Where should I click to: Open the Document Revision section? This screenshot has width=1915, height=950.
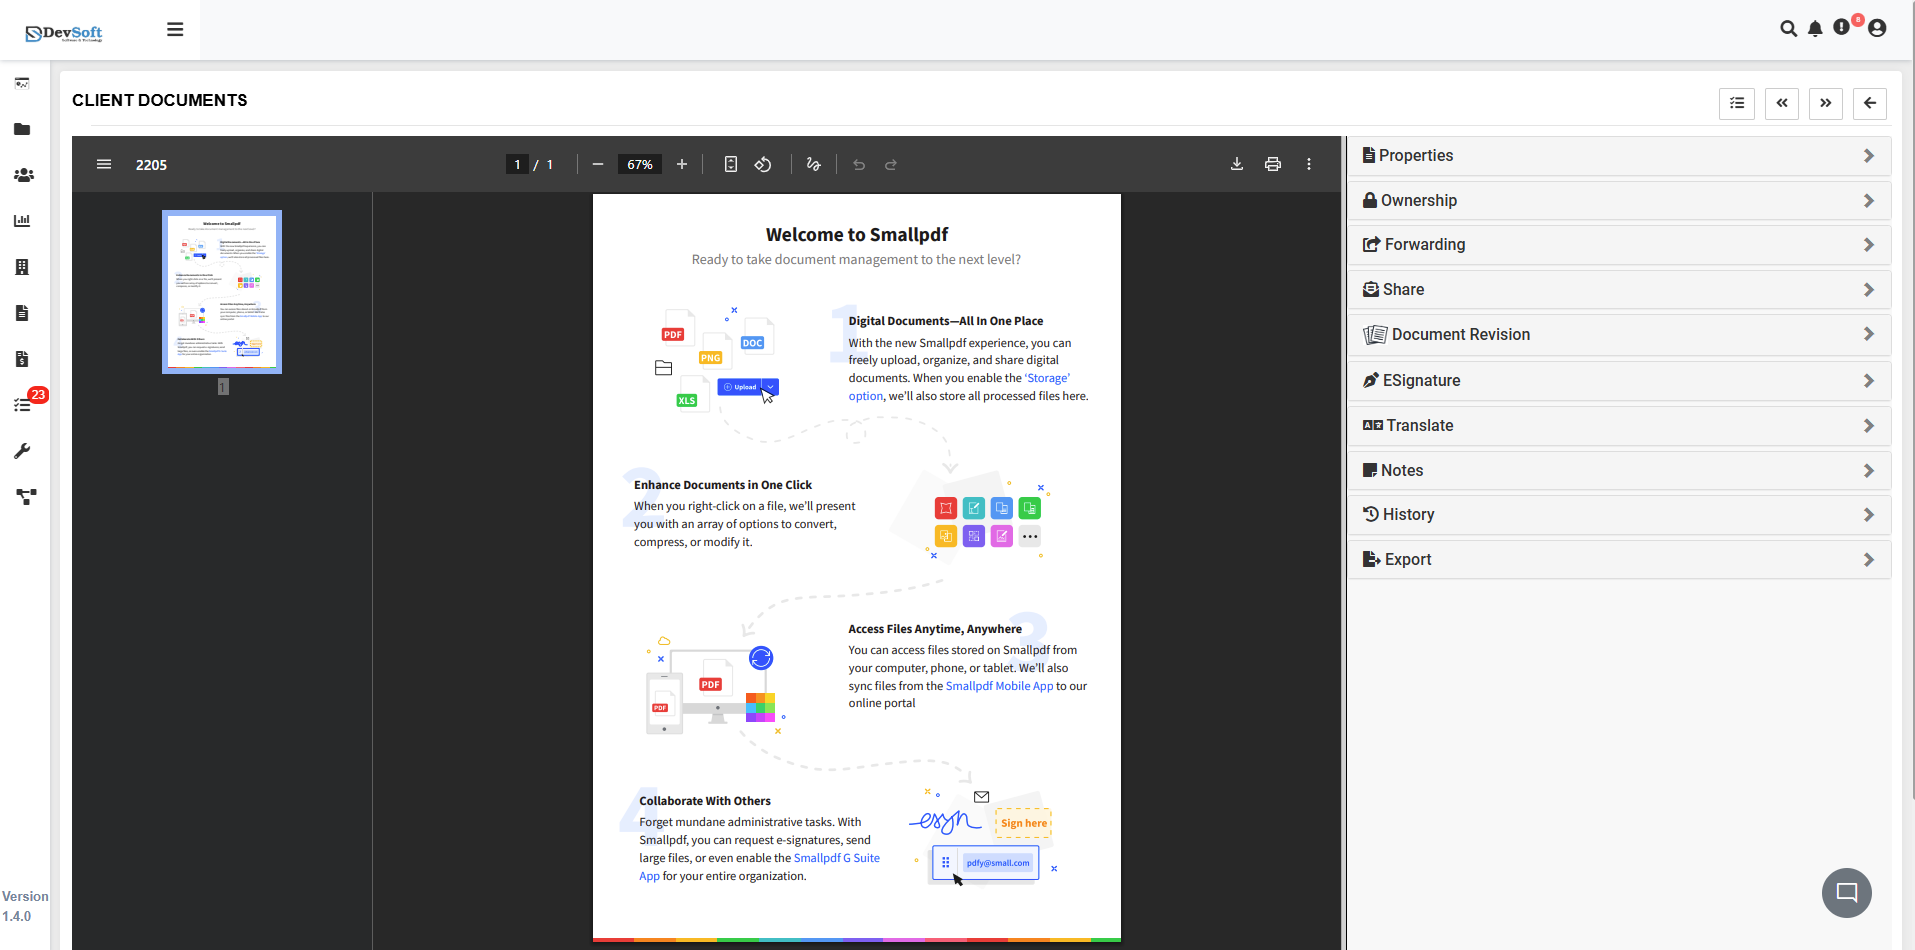(1619, 334)
